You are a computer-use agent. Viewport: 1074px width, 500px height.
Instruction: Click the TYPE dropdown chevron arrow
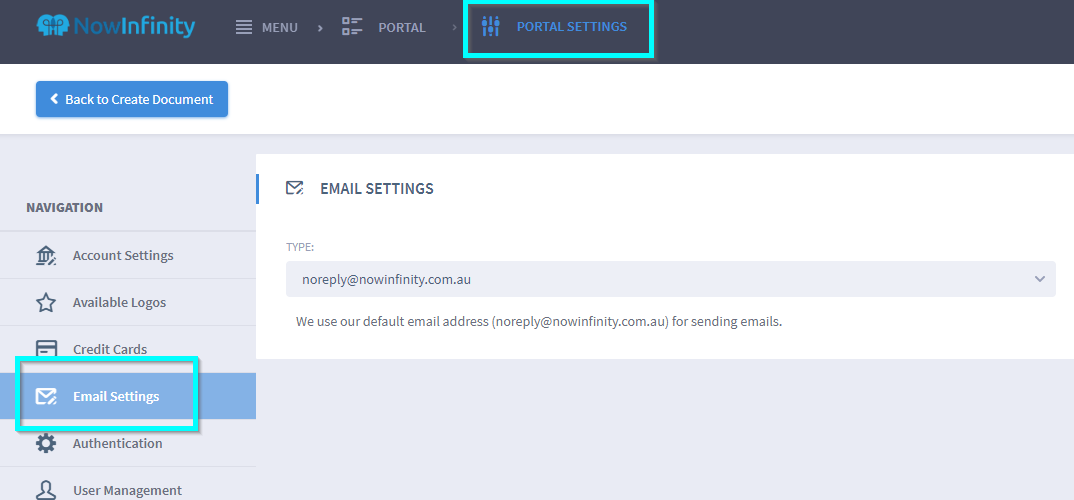(x=1040, y=279)
